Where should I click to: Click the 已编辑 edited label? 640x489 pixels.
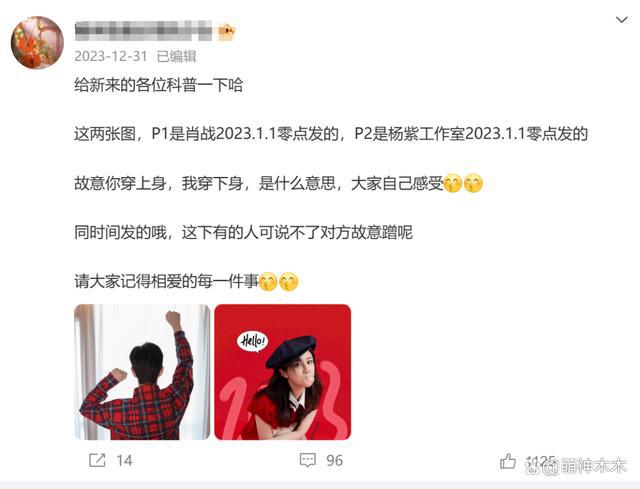tap(176, 56)
